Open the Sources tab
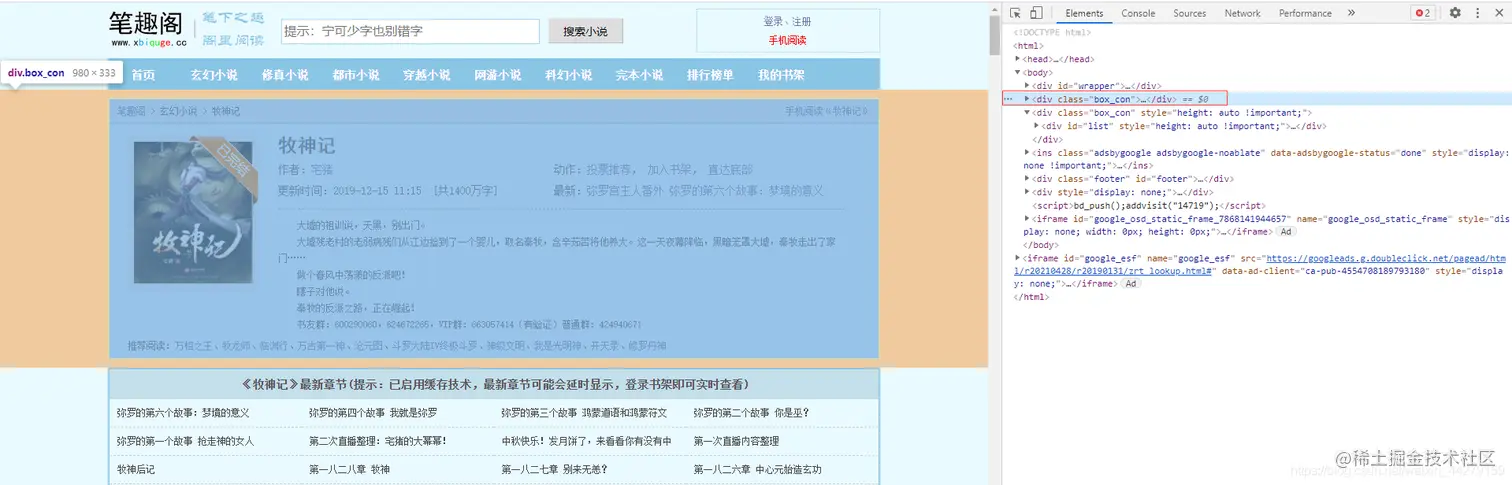This screenshot has height=485, width=1512. (1190, 13)
